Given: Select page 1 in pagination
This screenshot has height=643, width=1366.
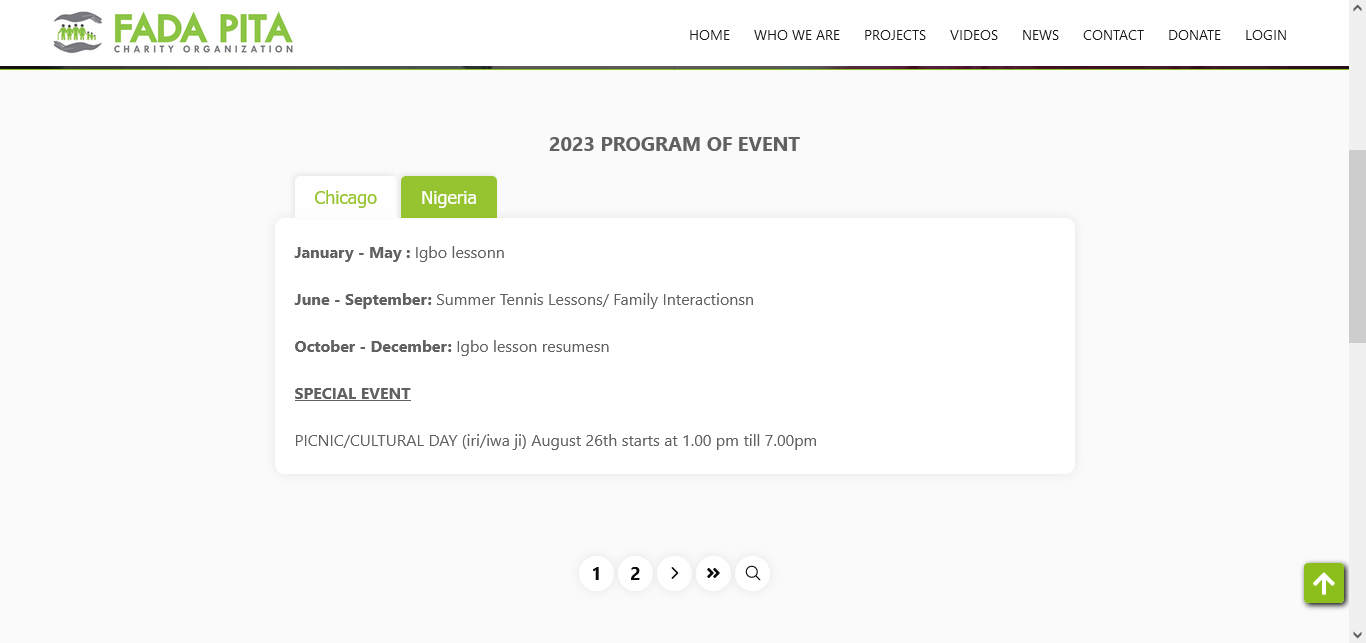Looking at the screenshot, I should [596, 574].
